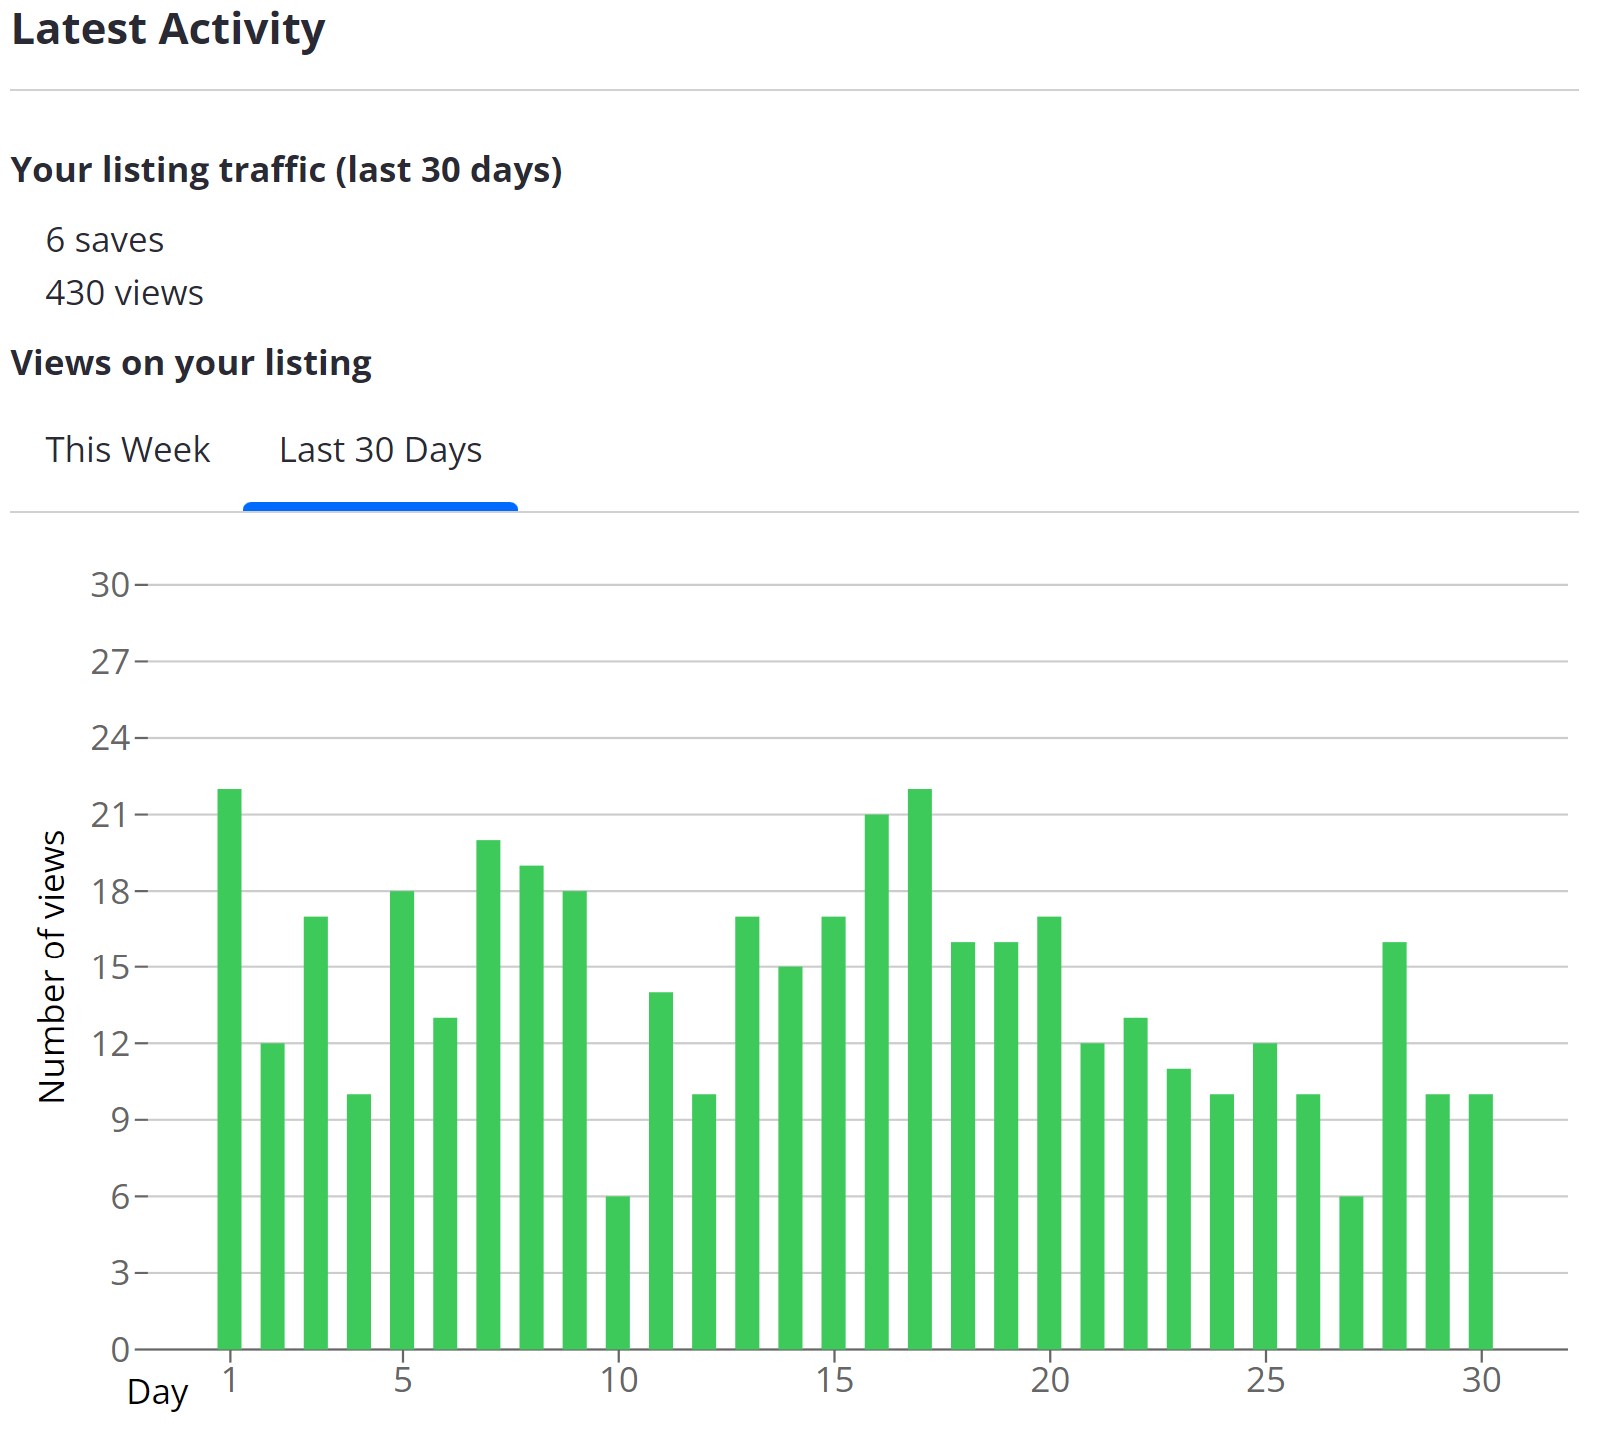Select the day 28 bar with 16 views
This screenshot has height=1440, width=1597.
1395,1145
